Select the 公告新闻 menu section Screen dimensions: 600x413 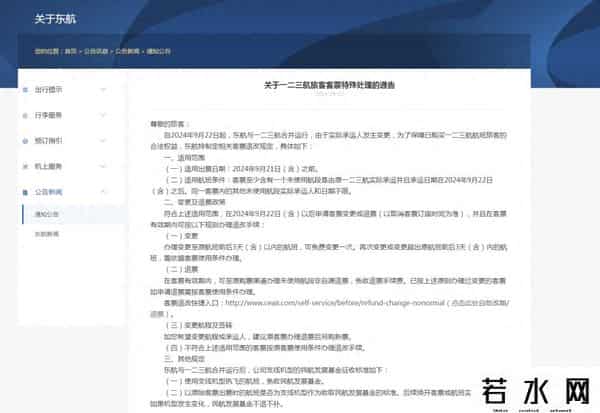coord(48,192)
